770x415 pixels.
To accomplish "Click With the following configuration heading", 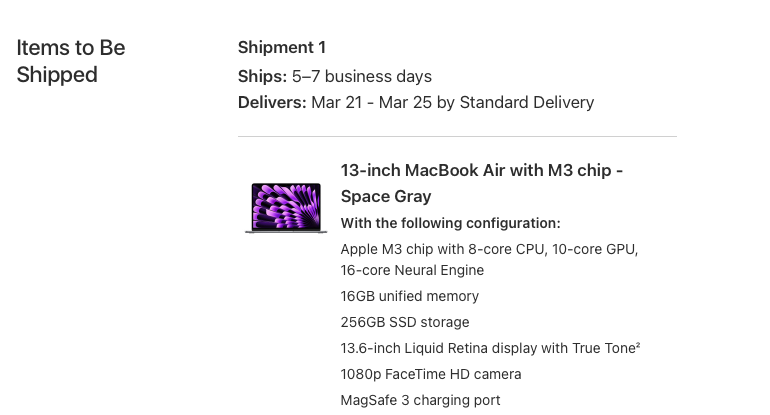I will (x=450, y=223).
